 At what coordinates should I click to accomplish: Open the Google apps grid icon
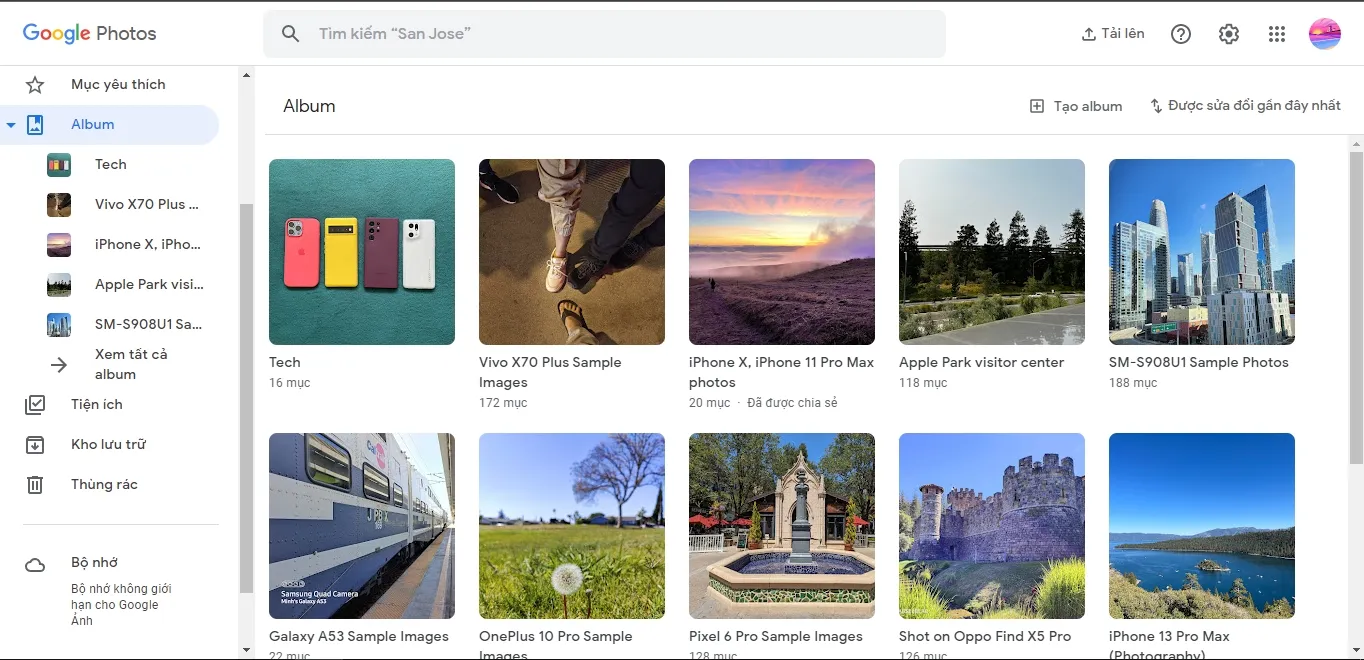(1277, 34)
